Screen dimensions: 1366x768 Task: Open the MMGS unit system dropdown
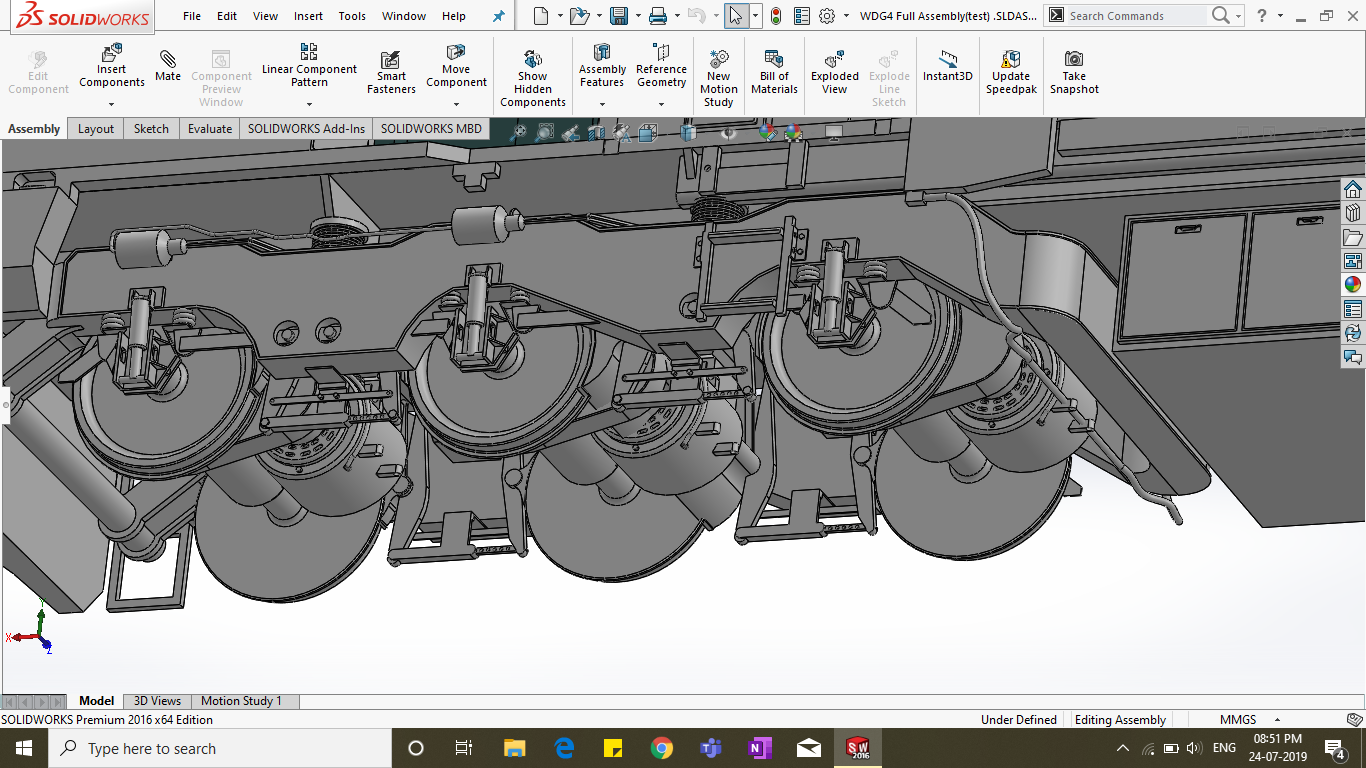click(x=1277, y=720)
